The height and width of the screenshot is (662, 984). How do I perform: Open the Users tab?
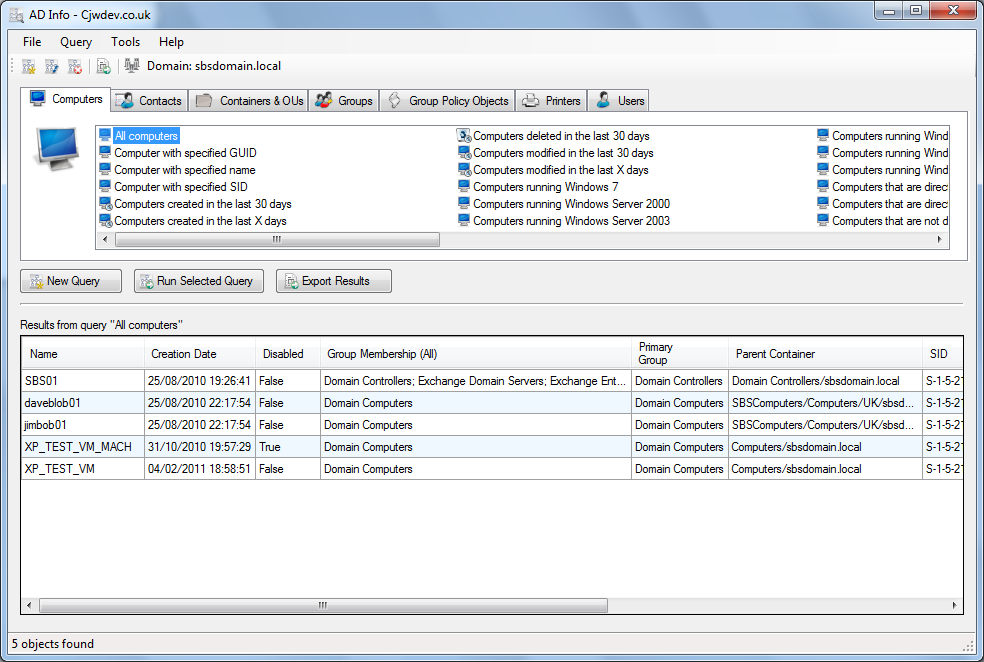pyautogui.click(x=620, y=101)
